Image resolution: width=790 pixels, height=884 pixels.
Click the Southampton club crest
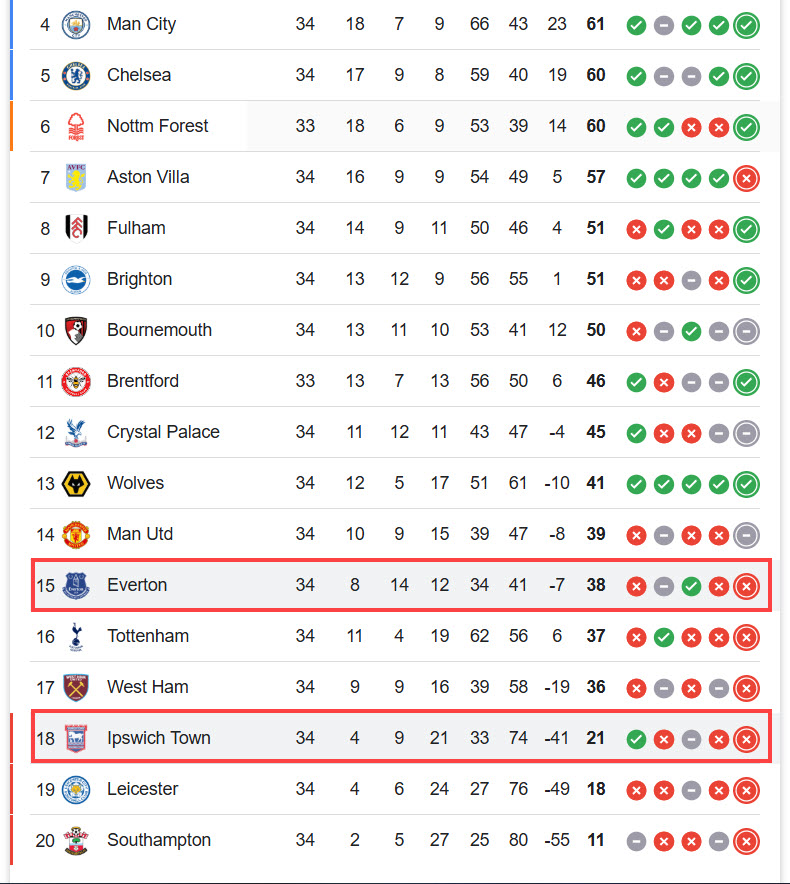[x=76, y=841]
